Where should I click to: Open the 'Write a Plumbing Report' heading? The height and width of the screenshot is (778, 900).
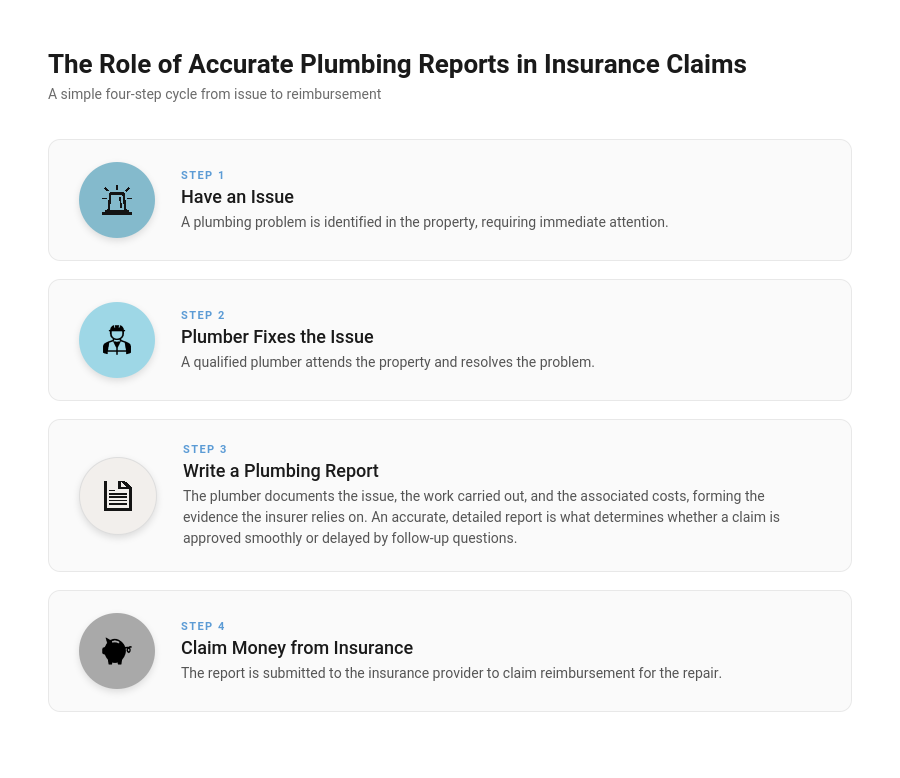pyautogui.click(x=281, y=471)
